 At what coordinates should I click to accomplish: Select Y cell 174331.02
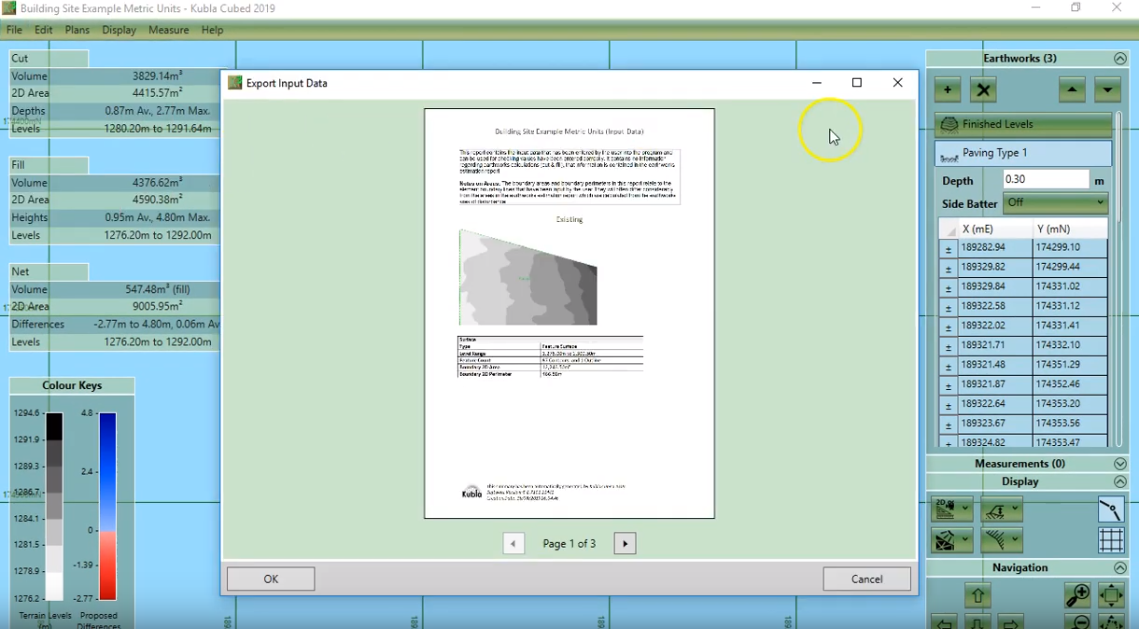(x=1069, y=287)
